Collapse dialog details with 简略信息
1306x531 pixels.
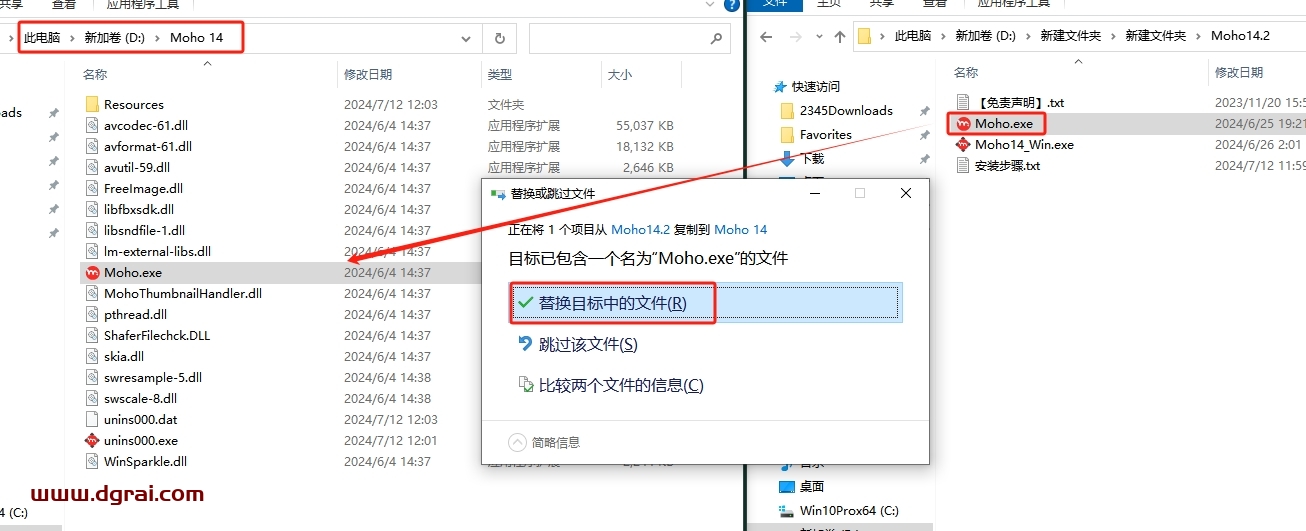point(544,442)
